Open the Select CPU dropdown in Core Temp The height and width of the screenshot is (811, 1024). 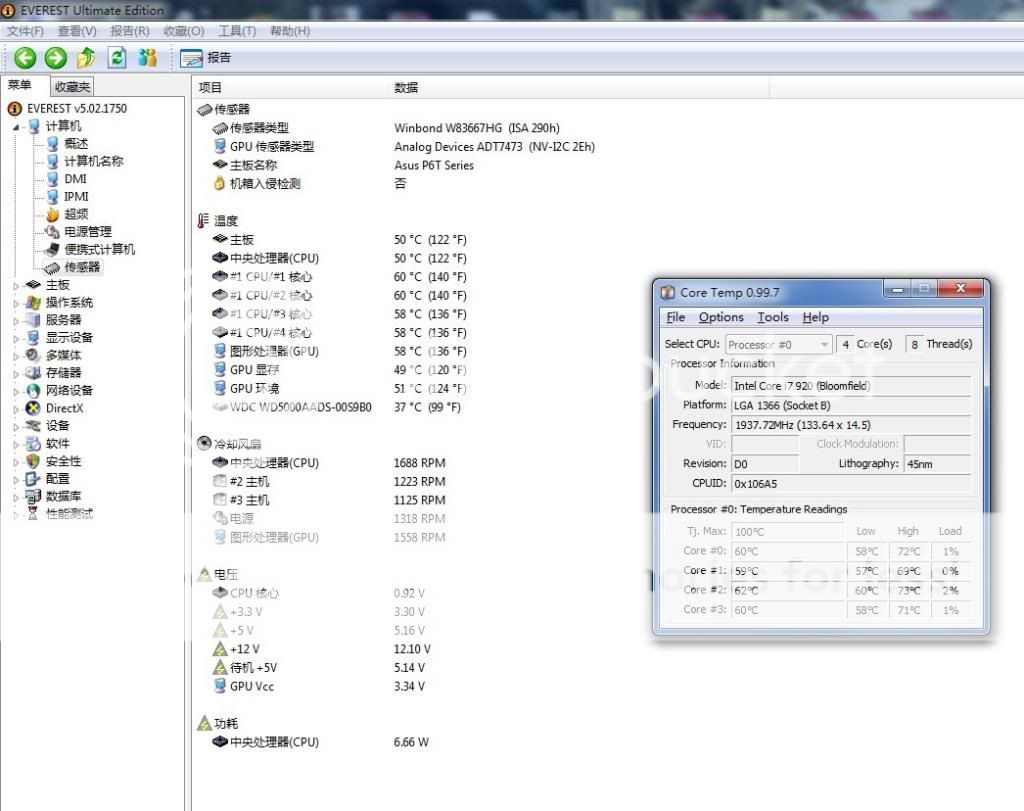pos(779,344)
